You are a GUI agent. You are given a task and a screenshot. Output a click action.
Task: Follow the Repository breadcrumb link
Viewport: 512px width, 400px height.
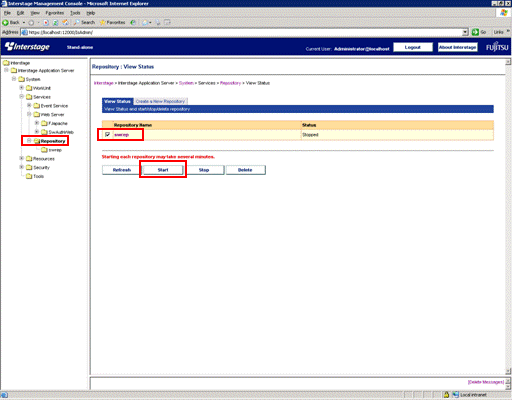pos(230,83)
